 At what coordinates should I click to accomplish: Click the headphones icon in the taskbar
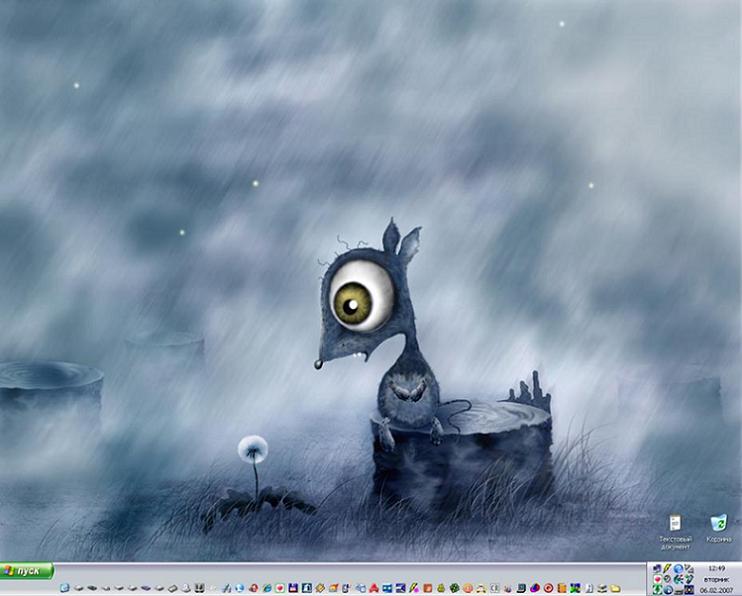point(480,588)
